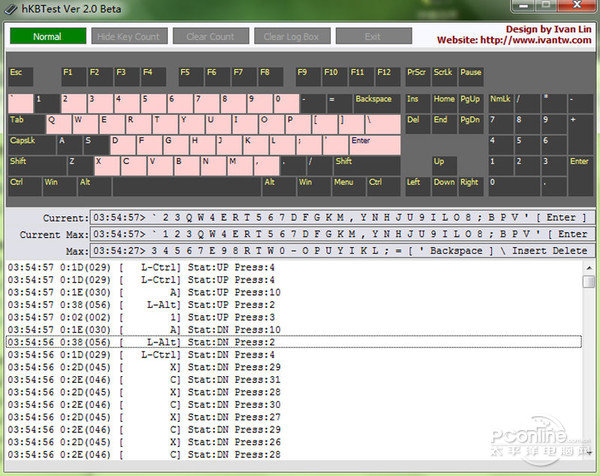This screenshot has width=600, height=476.
Task: Click the PrScr key tile
Action: point(417,77)
